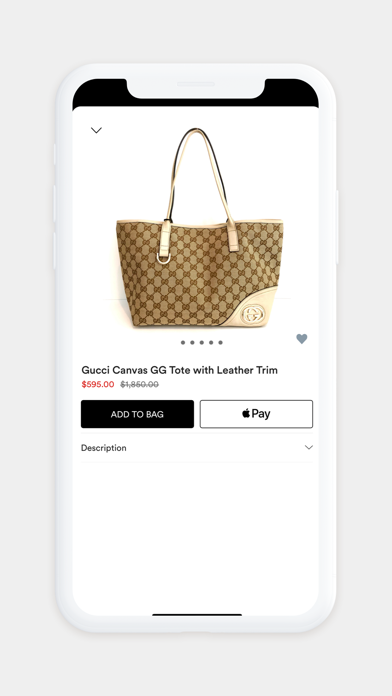Show the last image via fifth dot
392x696 pixels.
click(x=220, y=343)
